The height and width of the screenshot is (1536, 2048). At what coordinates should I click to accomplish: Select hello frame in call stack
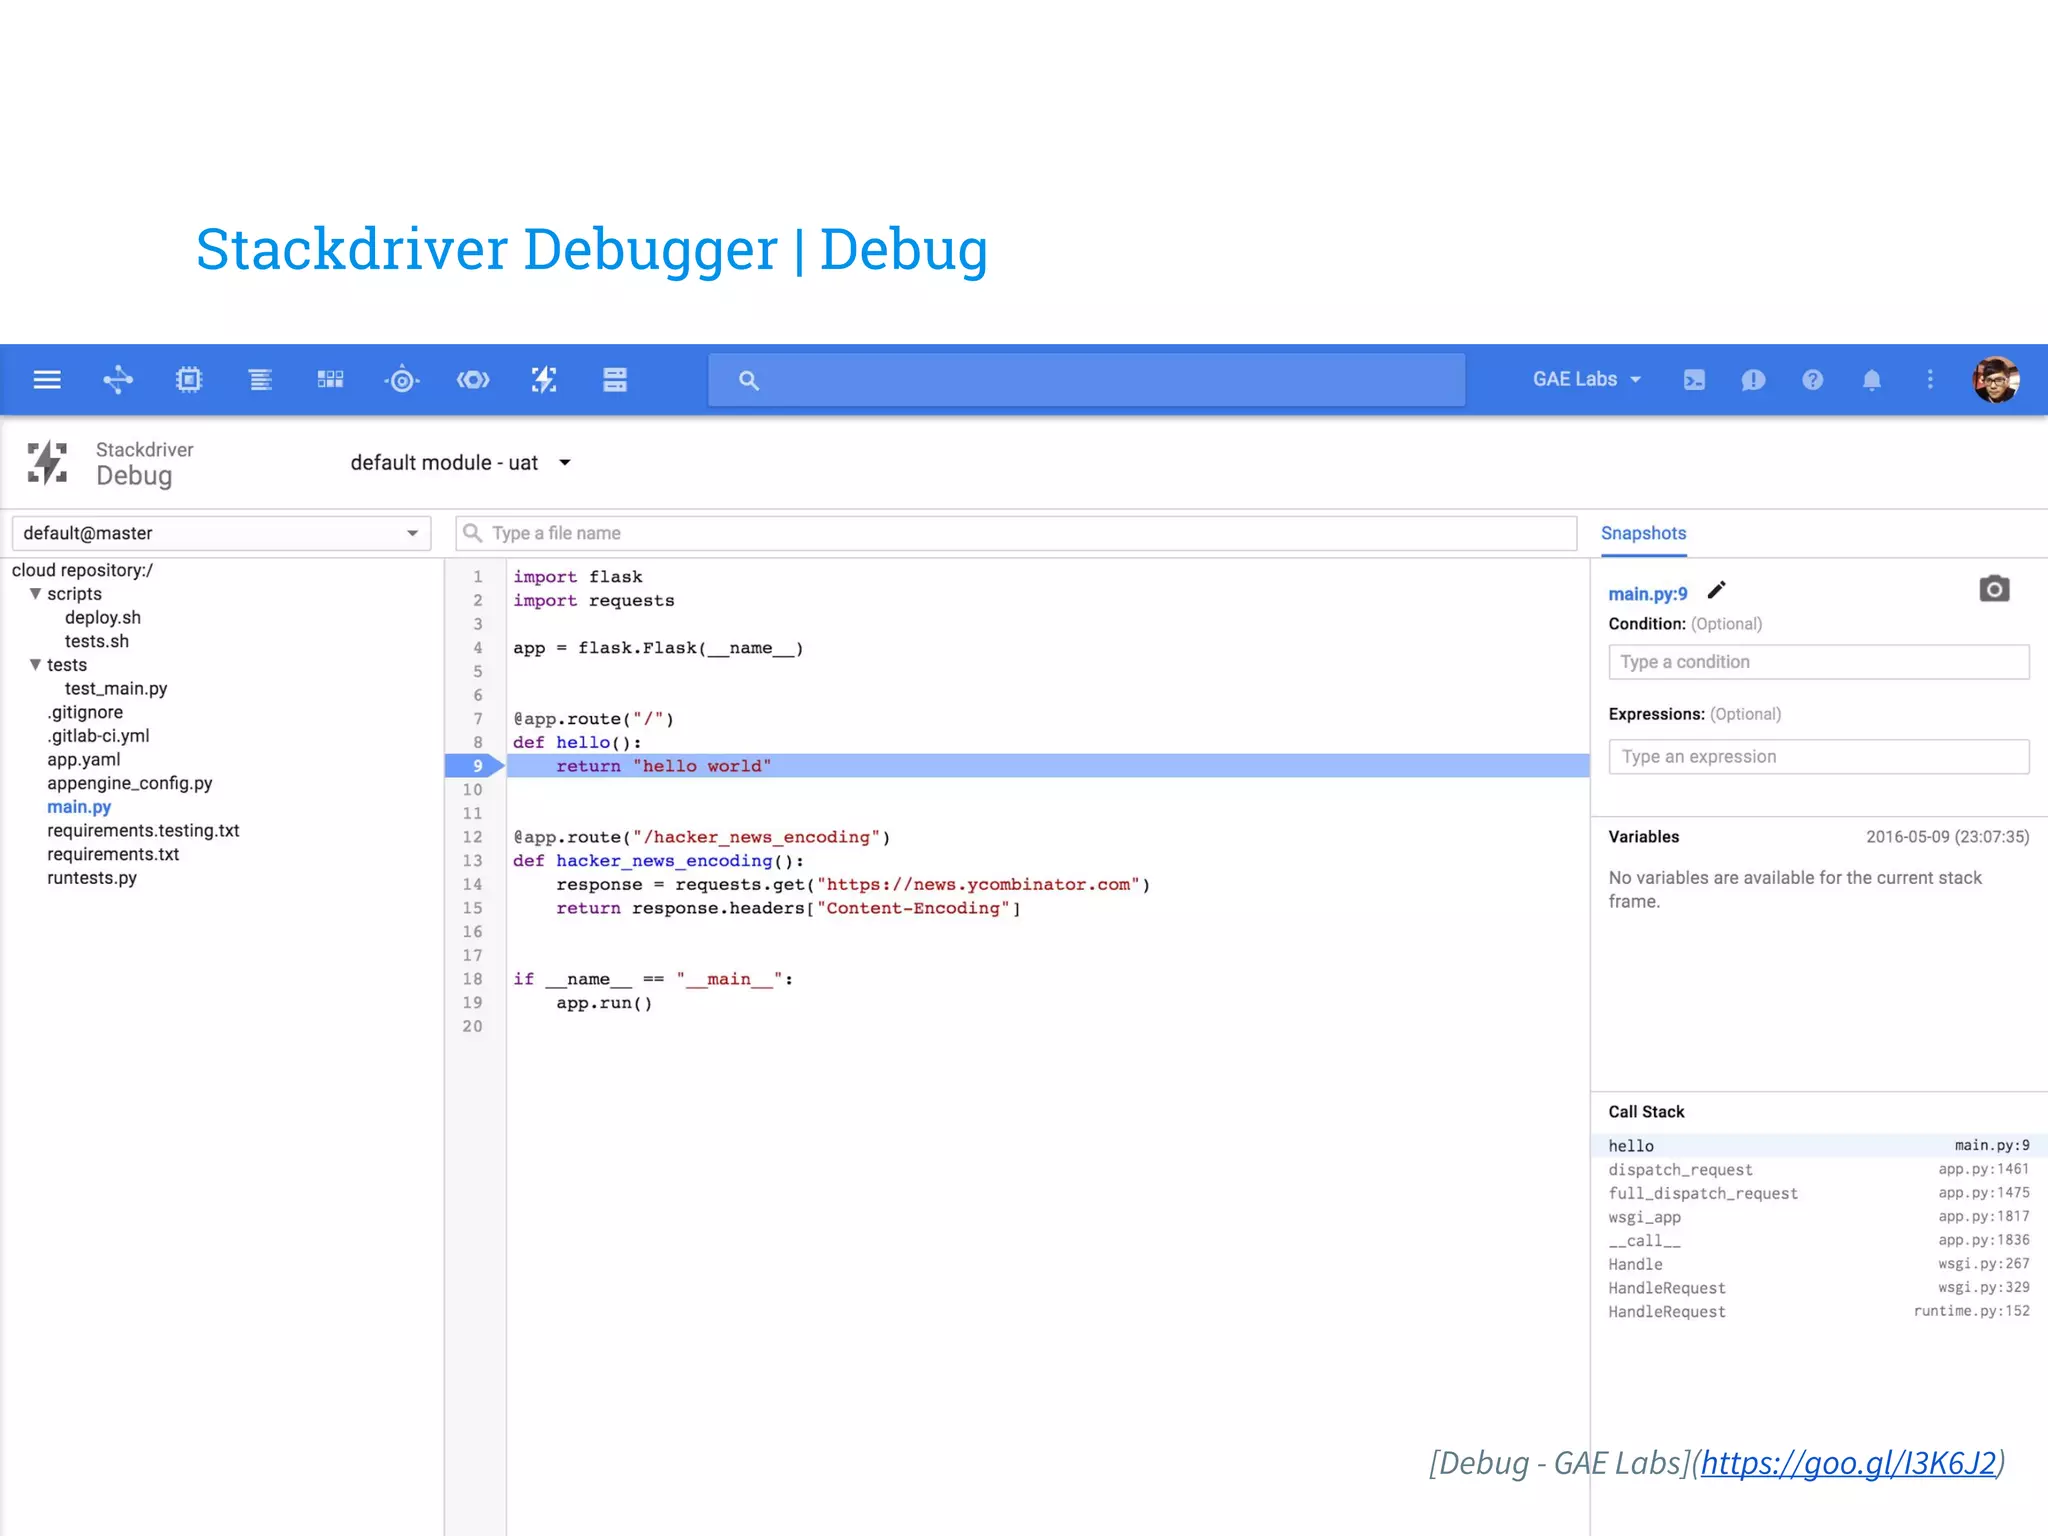pos(1818,1146)
